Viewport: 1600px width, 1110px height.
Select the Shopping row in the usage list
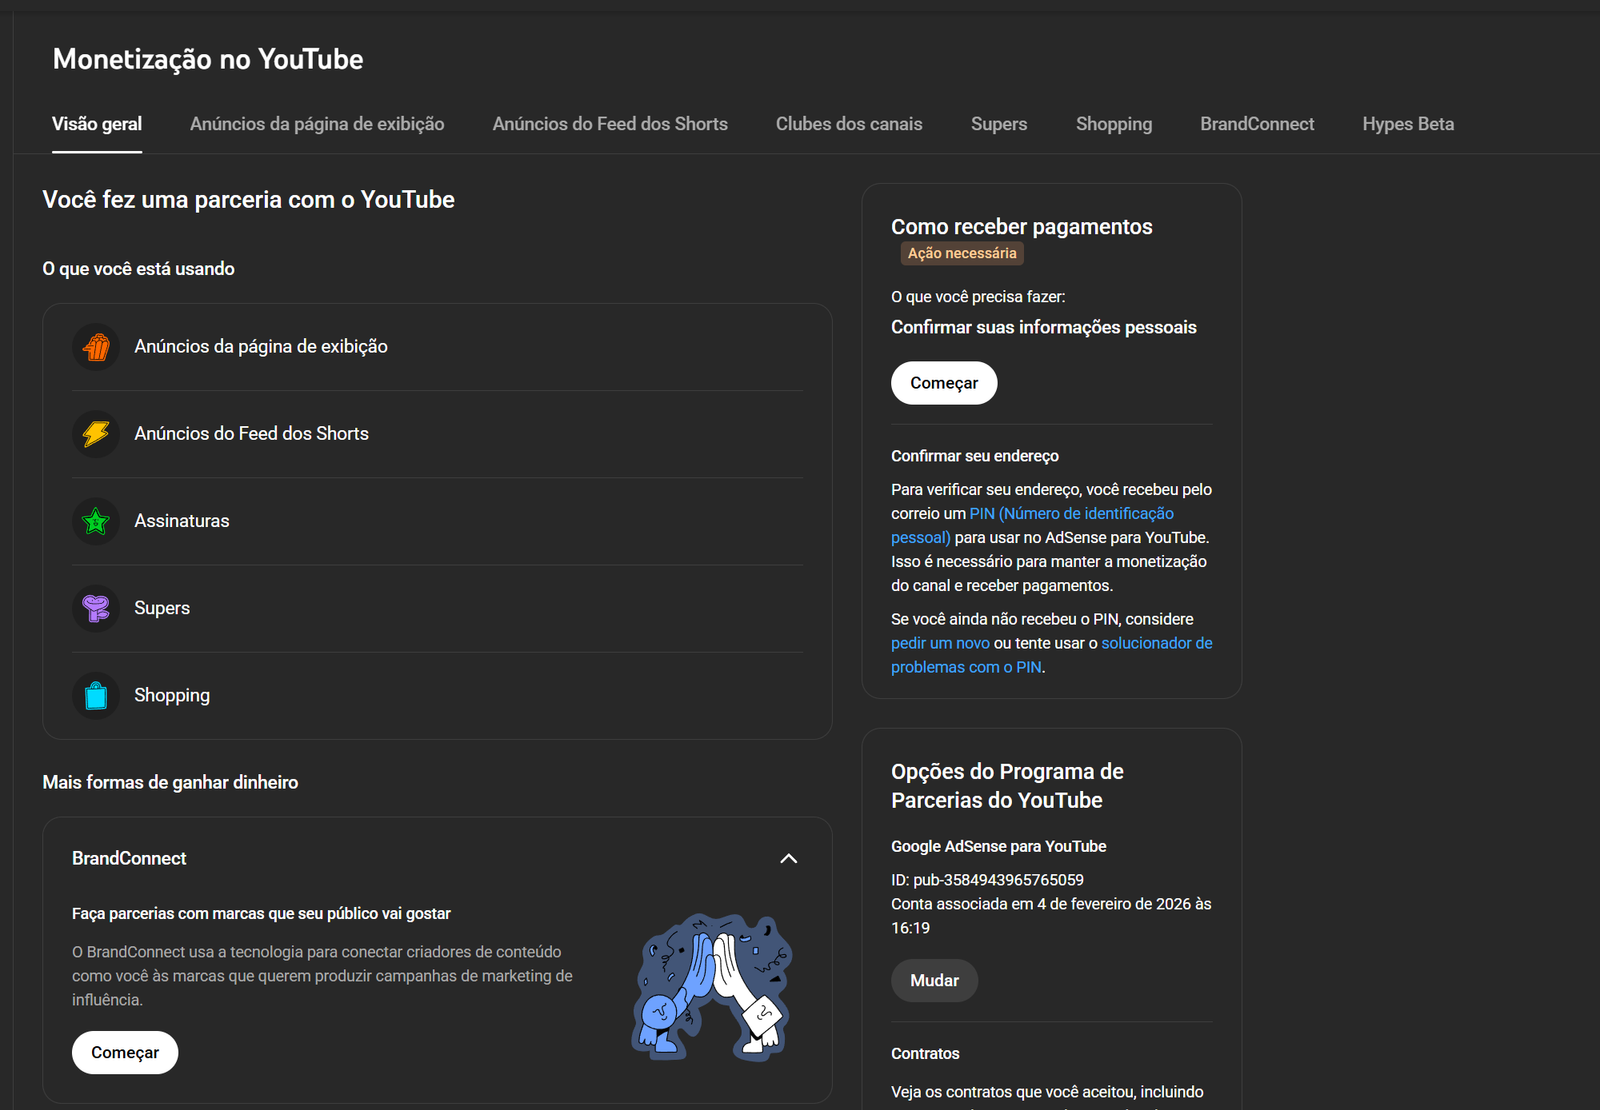click(x=437, y=695)
